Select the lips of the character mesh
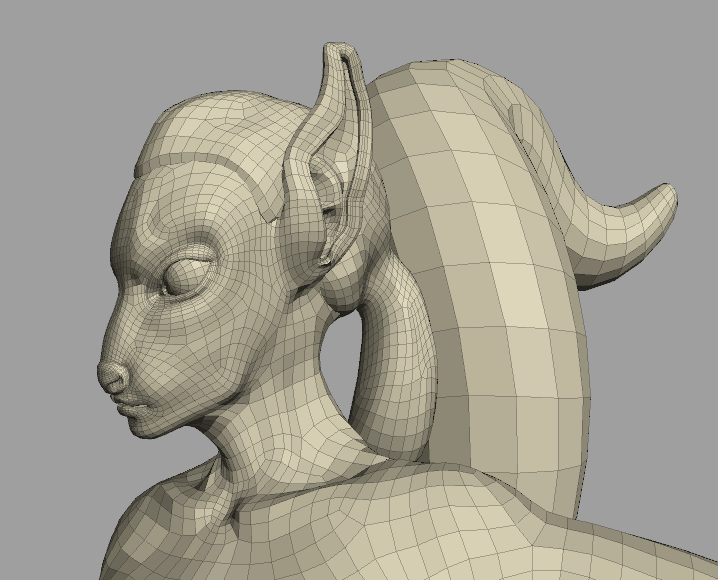Screen dimensions: 718x580 [x=132, y=404]
